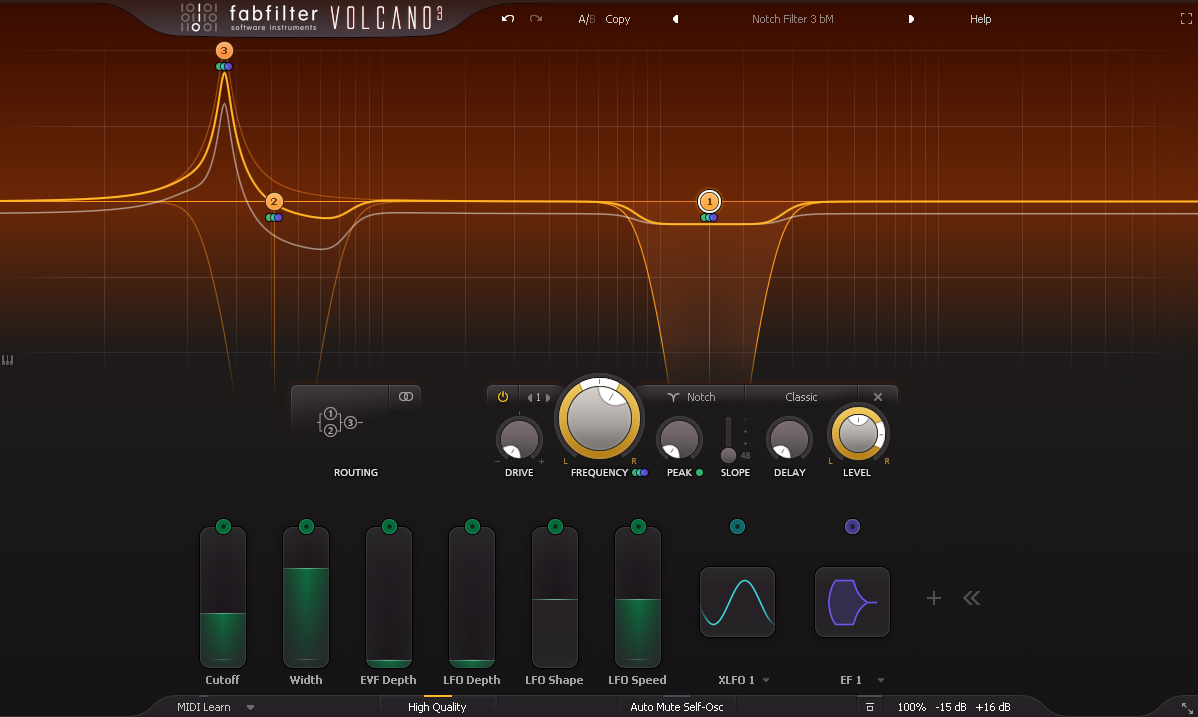Click the redo arrow icon

(536, 18)
